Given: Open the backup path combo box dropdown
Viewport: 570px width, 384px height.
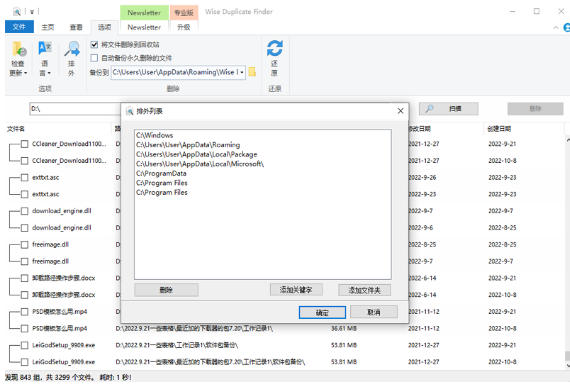Looking at the screenshot, I should pyautogui.click(x=242, y=72).
